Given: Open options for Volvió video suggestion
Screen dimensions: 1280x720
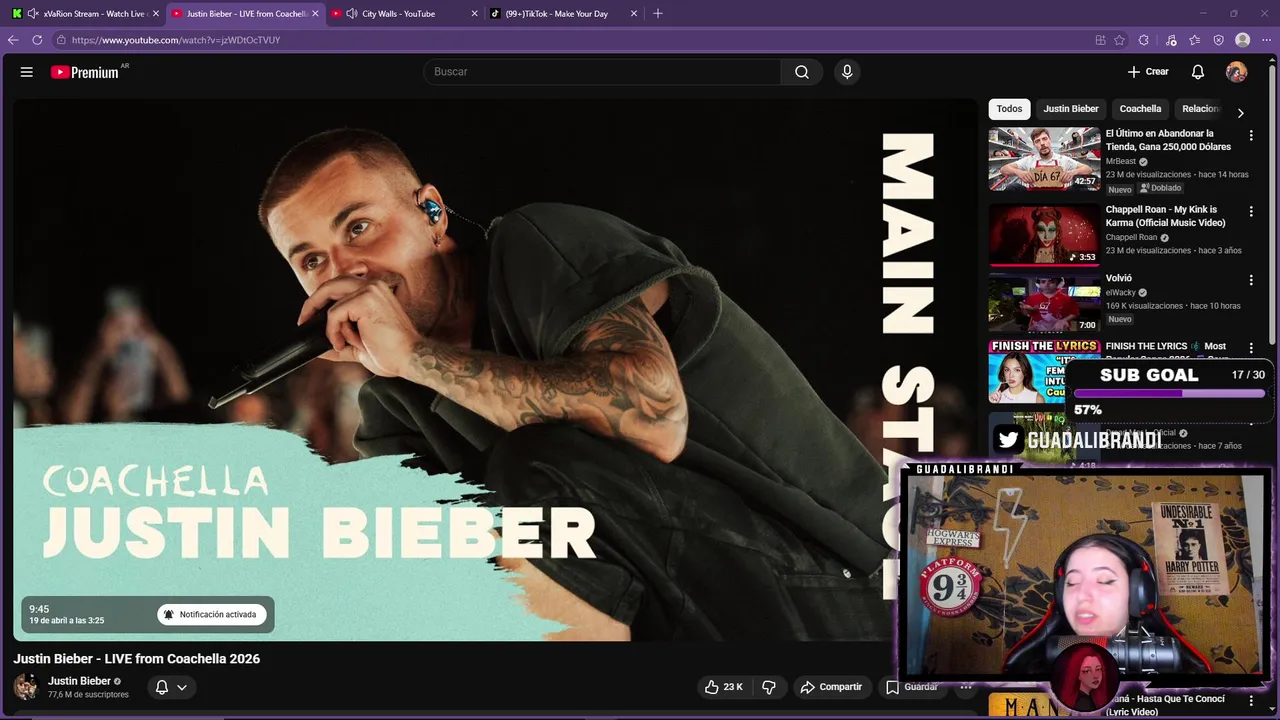Looking at the screenshot, I should click(1250, 281).
